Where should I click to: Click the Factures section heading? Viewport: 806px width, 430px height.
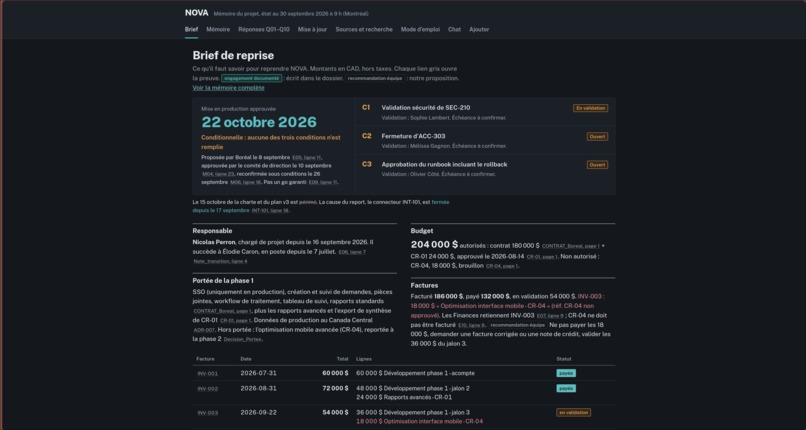425,286
